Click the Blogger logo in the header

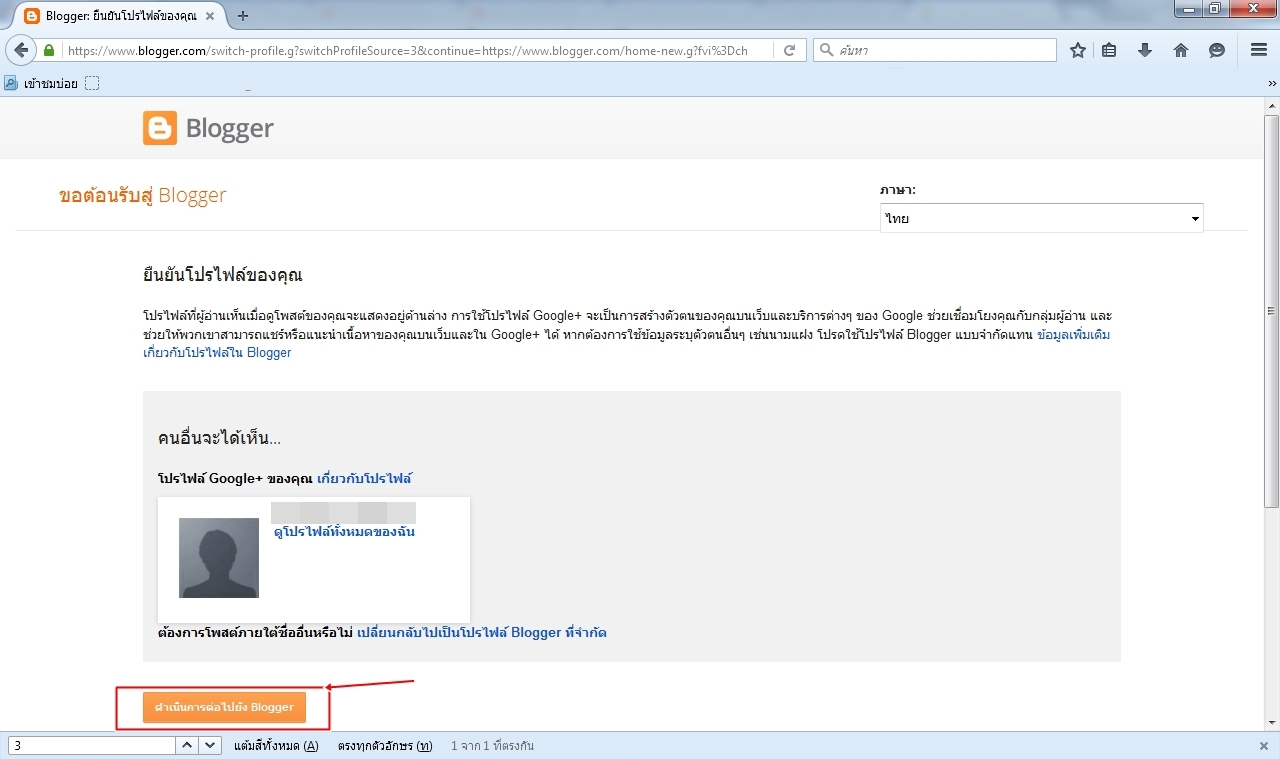pyautogui.click(x=208, y=128)
